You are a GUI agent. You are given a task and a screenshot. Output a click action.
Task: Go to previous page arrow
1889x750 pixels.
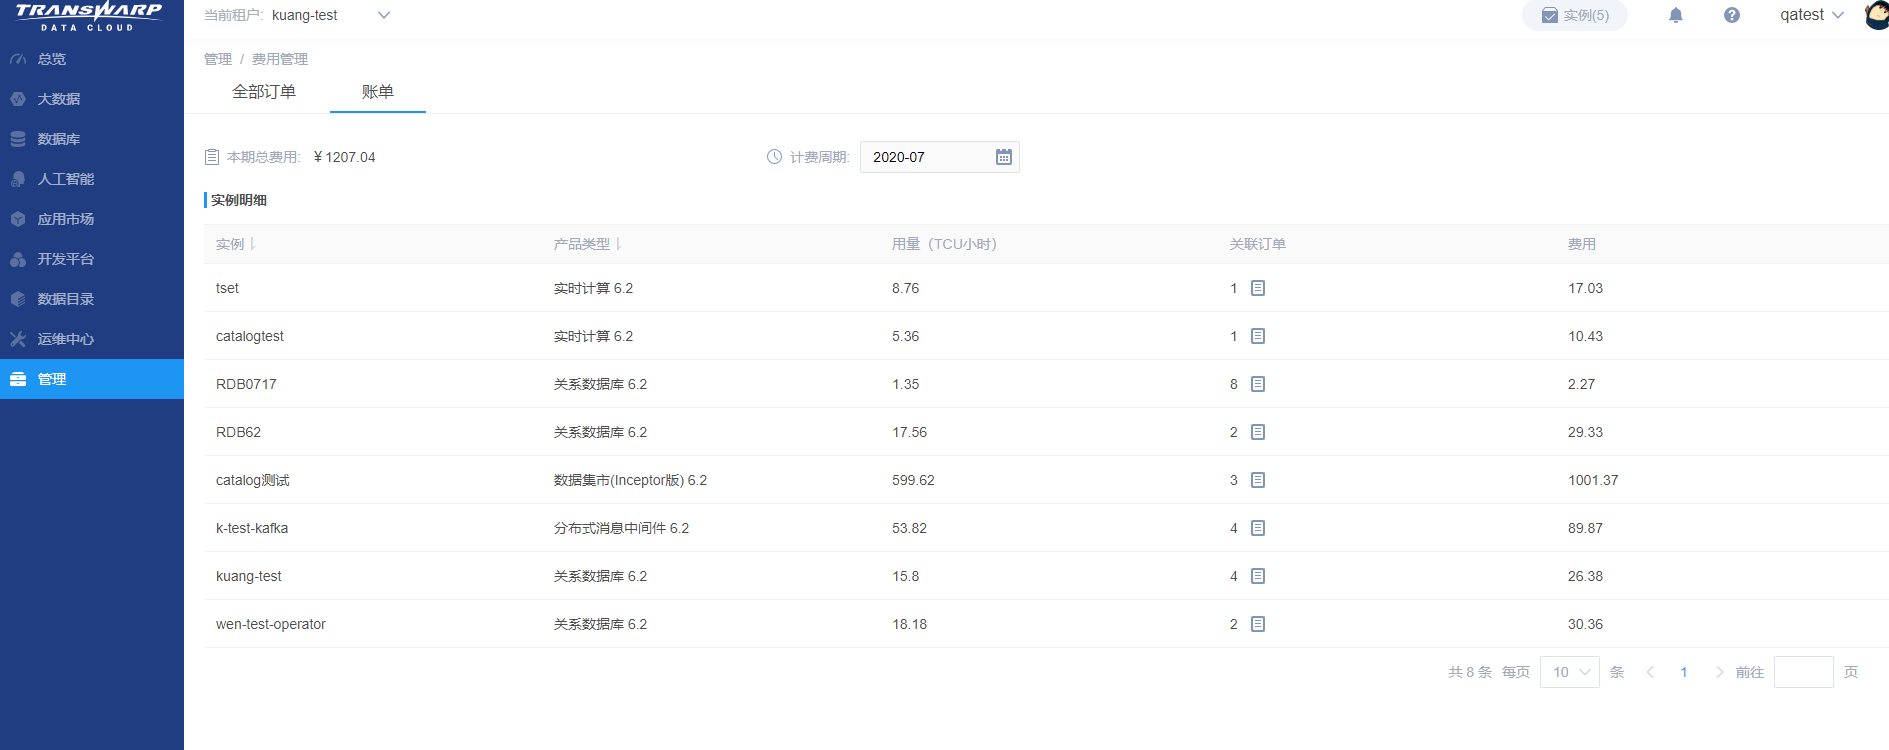[x=1650, y=672]
